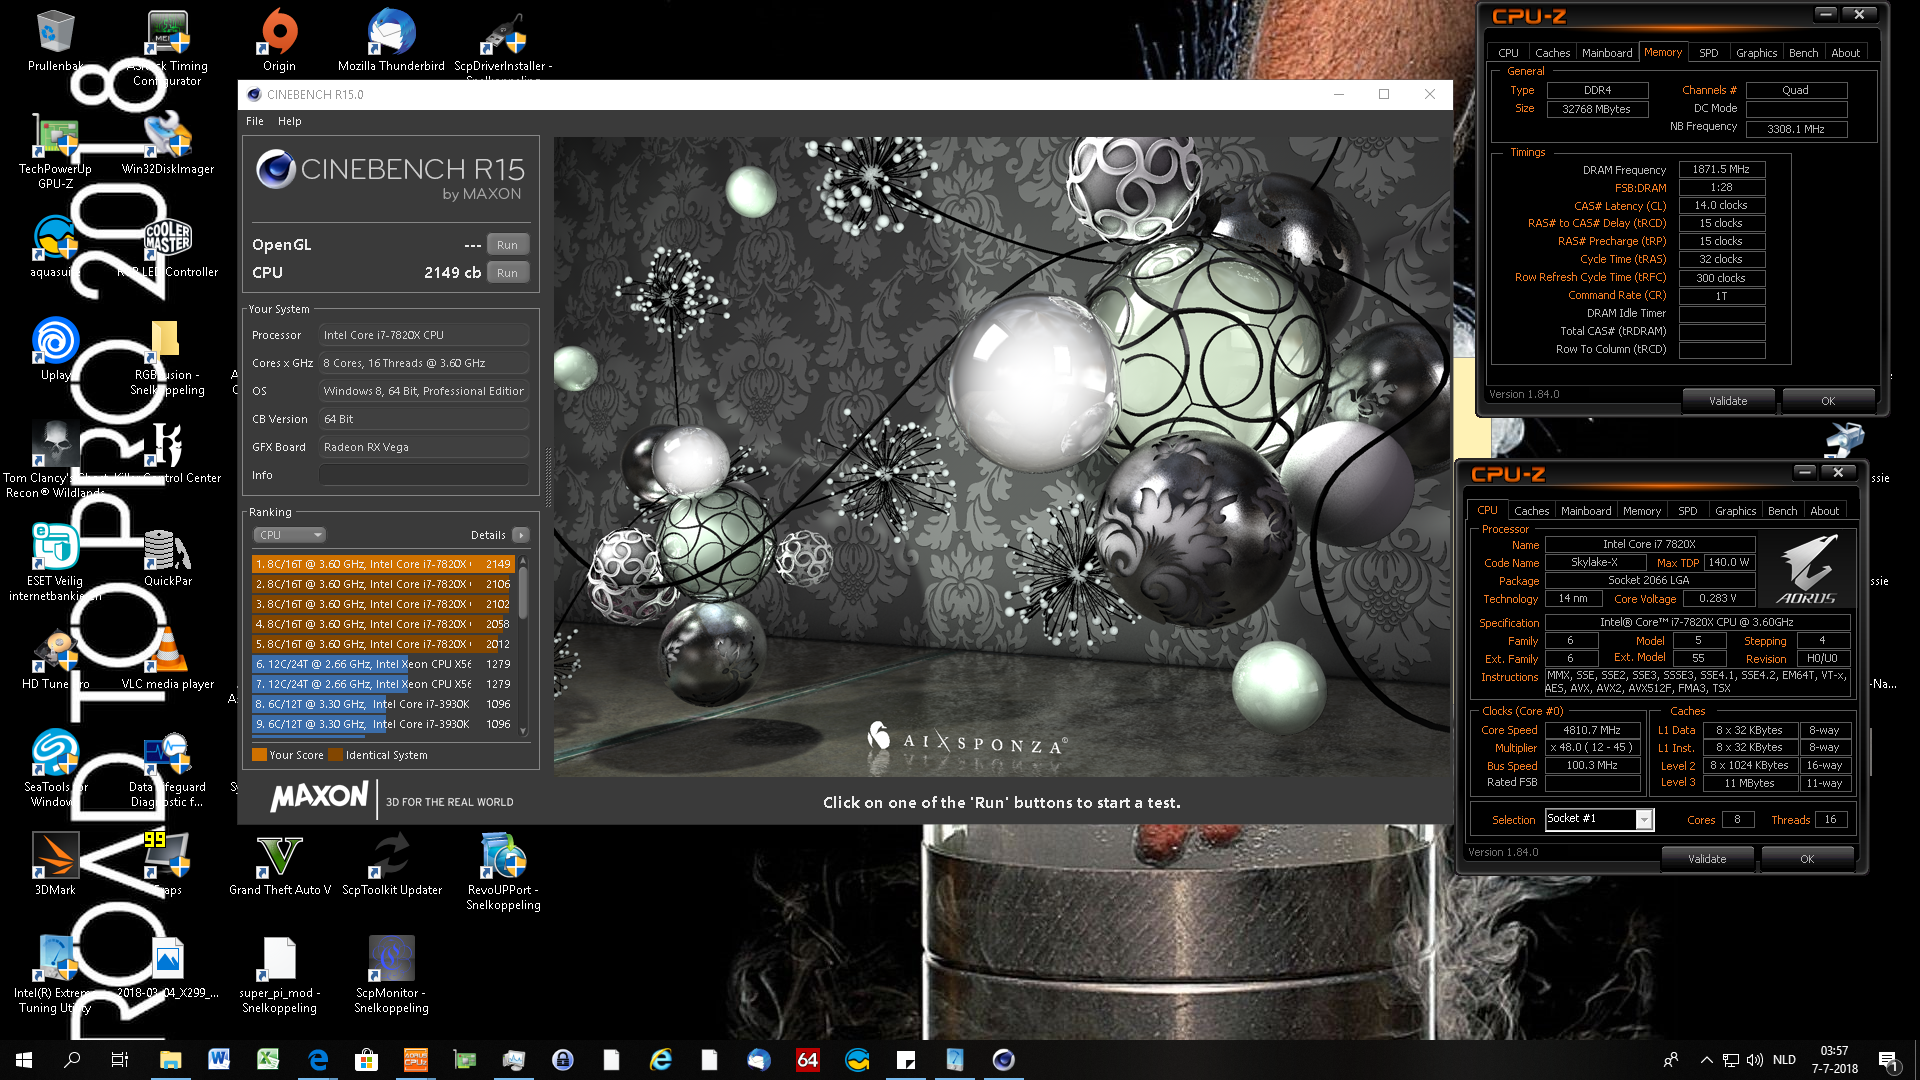
Task: Open the Mozilla Thunderbird desktop icon
Action: coord(391,40)
